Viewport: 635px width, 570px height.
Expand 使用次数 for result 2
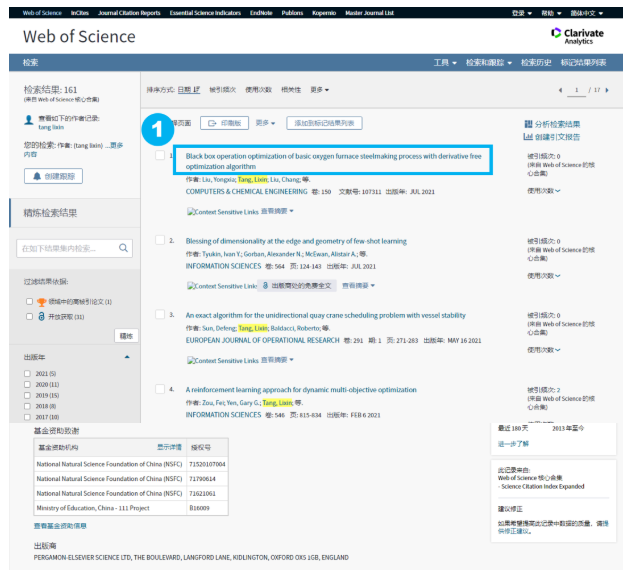(x=543, y=276)
